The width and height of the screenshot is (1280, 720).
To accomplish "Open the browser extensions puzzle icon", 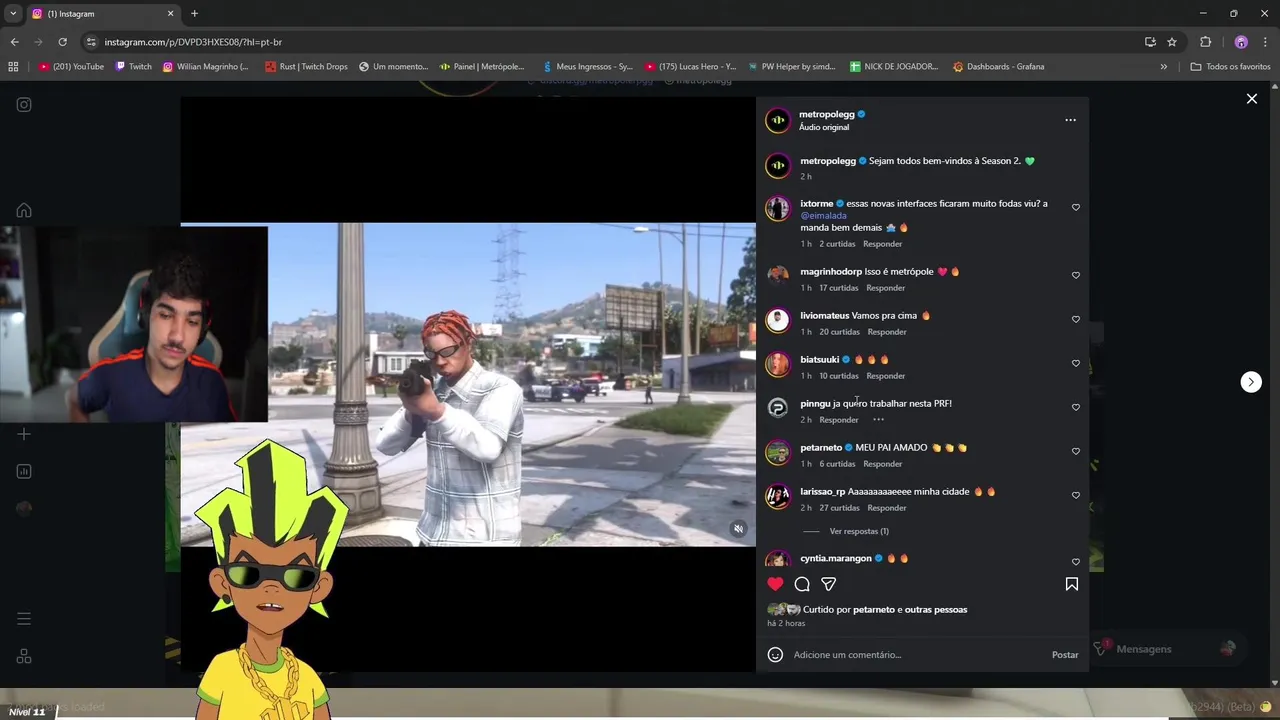I will [x=1205, y=42].
